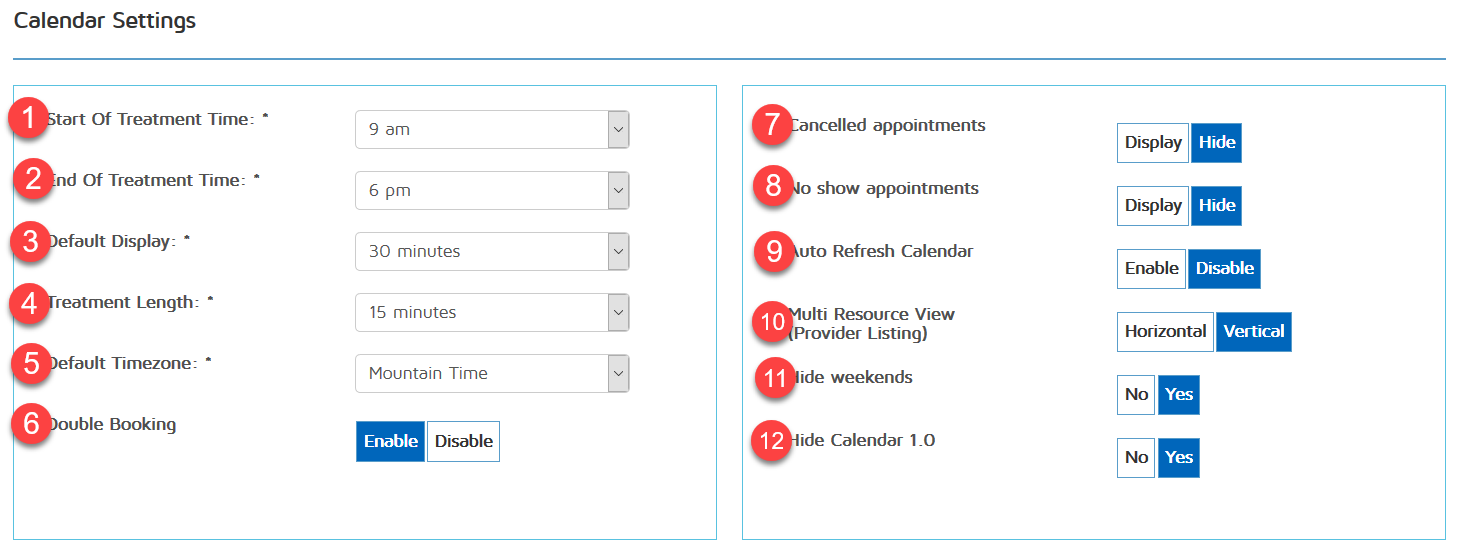1466x553 pixels.
Task: Click the red number 3 marker
Action: pos(31,242)
